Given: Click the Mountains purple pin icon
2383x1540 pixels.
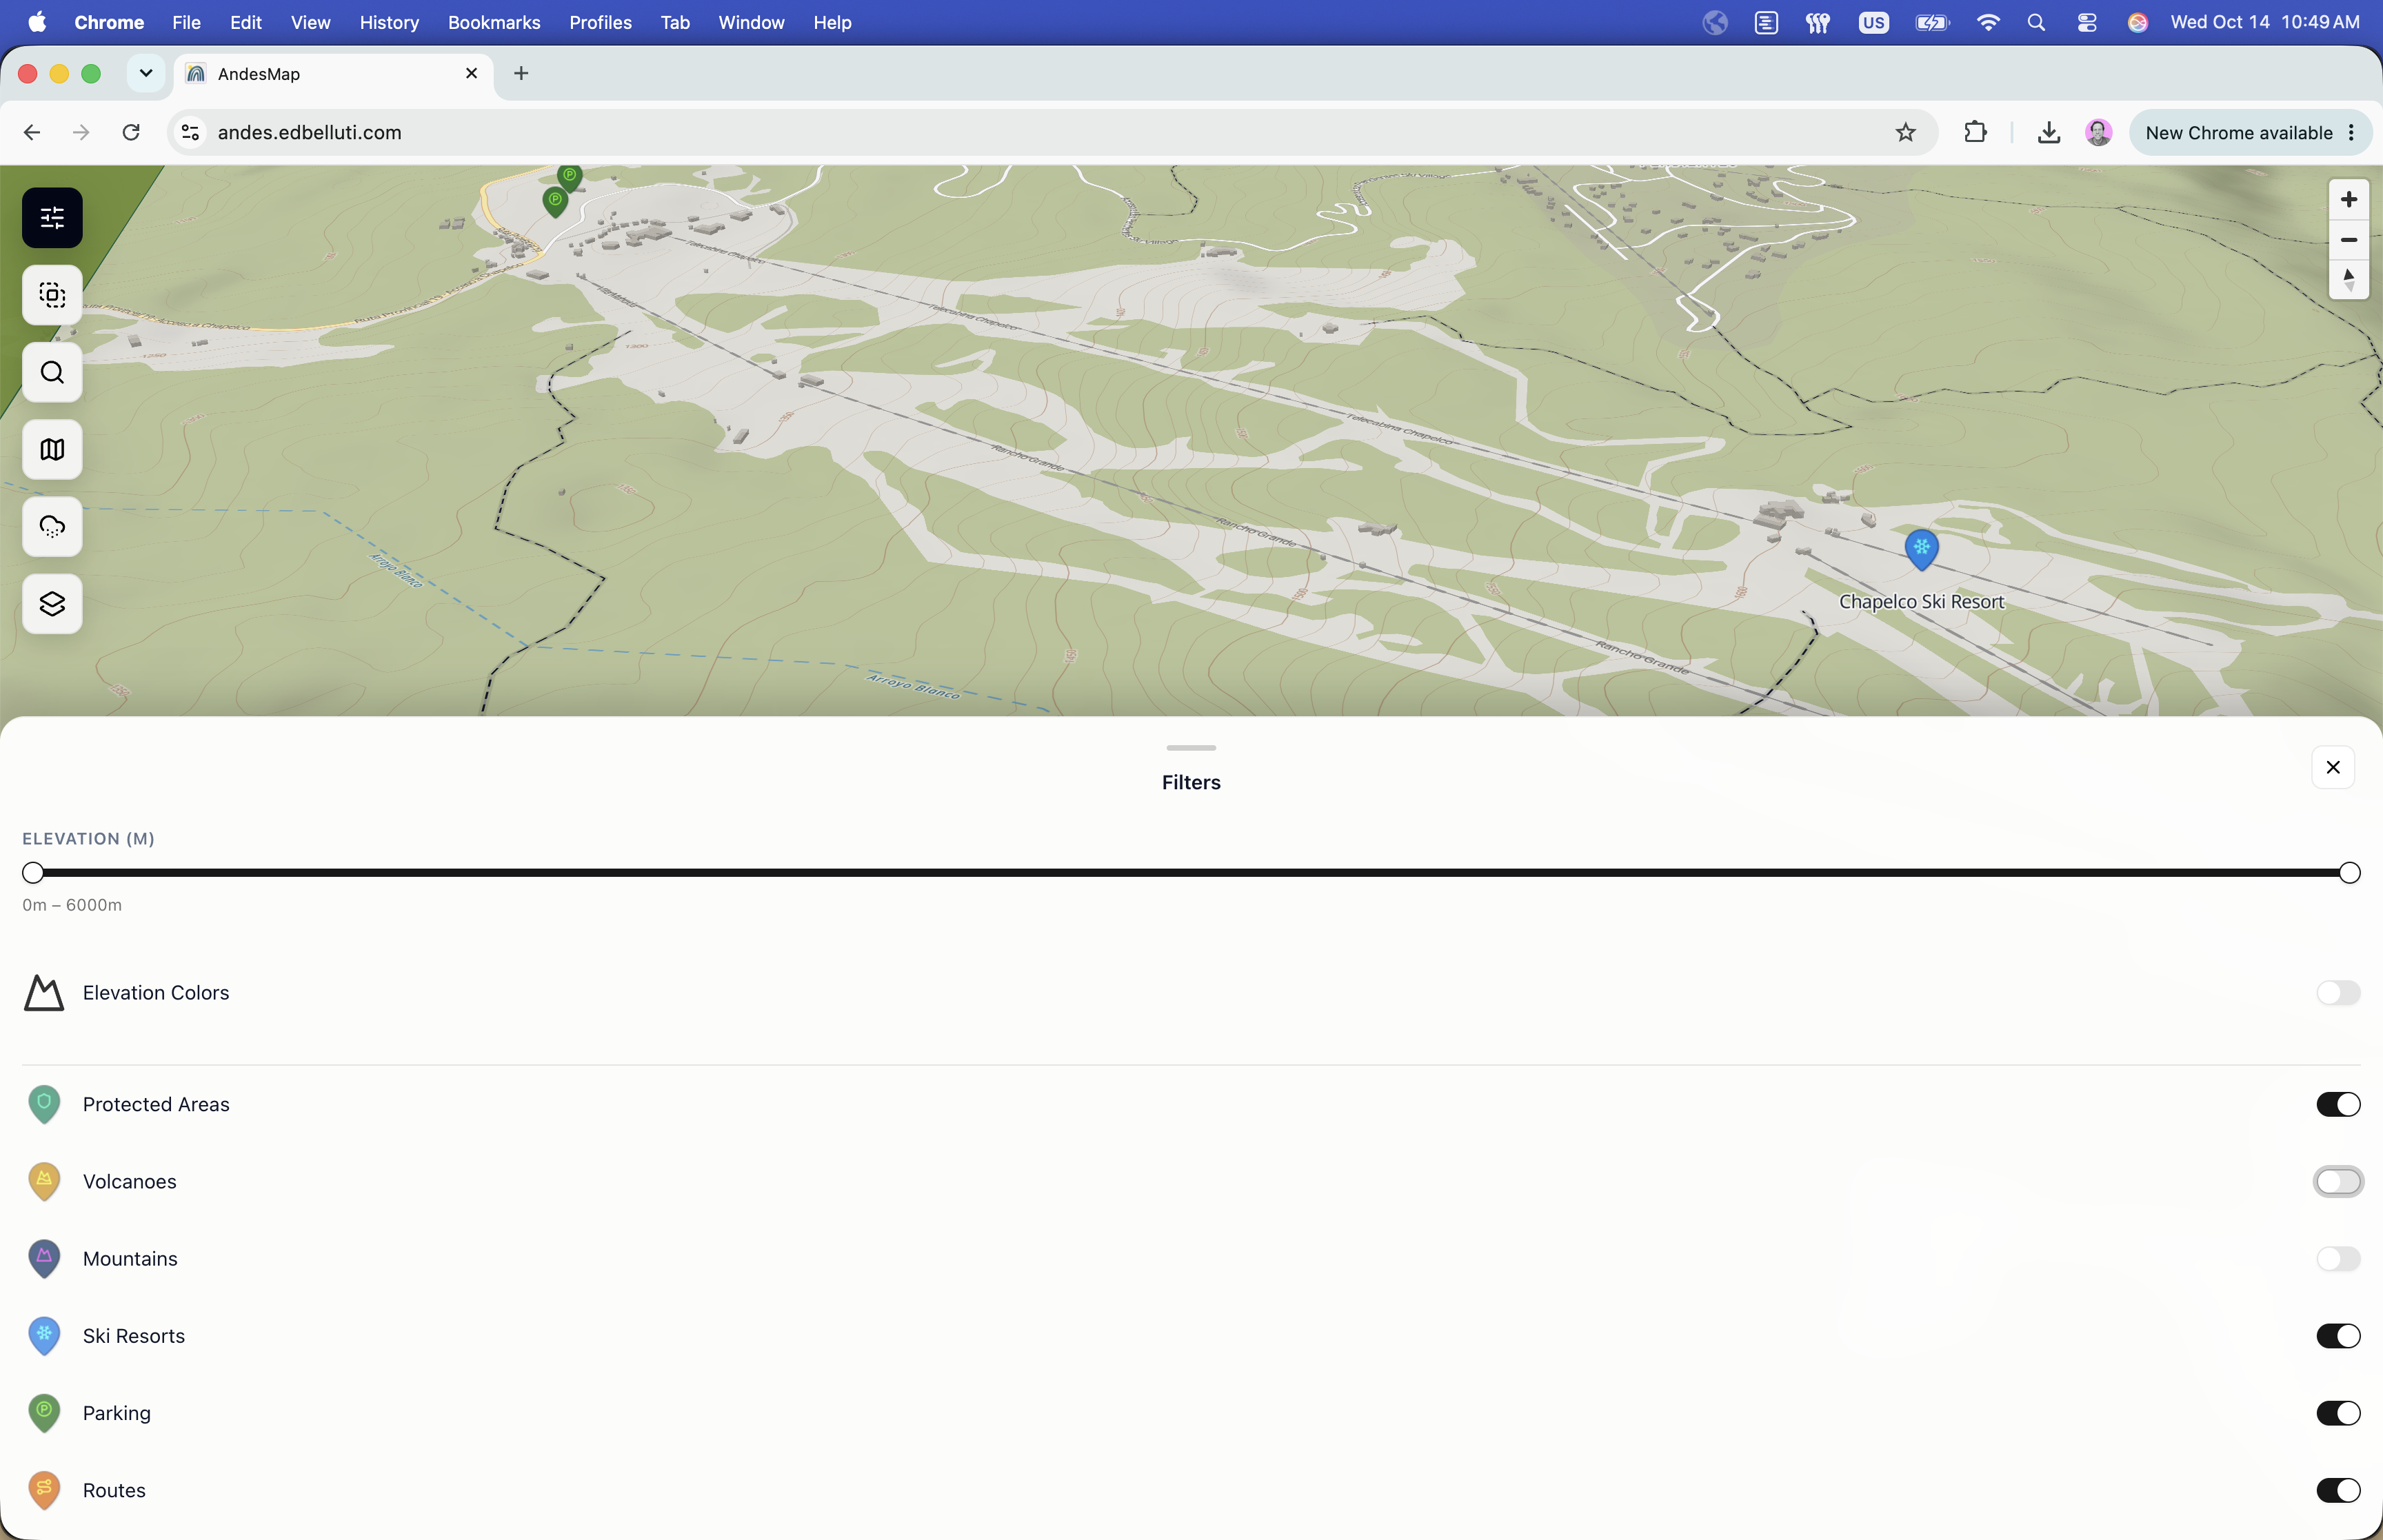Looking at the screenshot, I should [x=44, y=1258].
